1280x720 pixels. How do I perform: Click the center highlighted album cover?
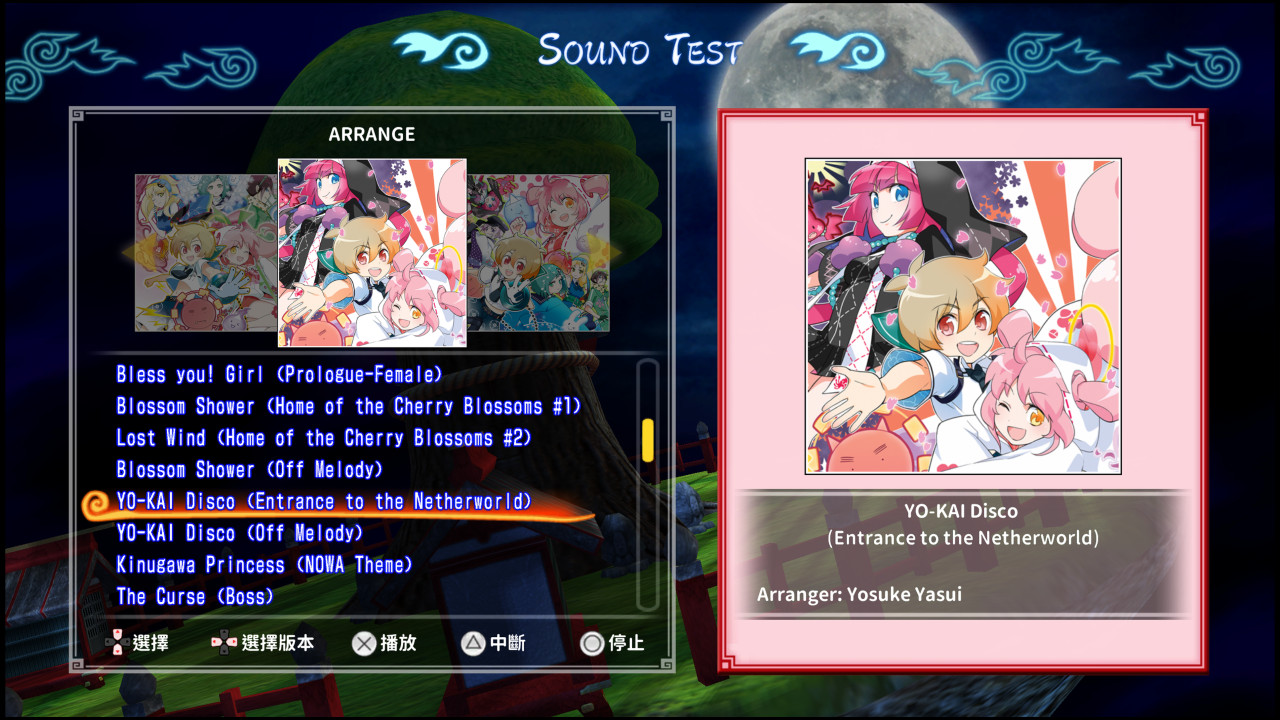point(372,253)
